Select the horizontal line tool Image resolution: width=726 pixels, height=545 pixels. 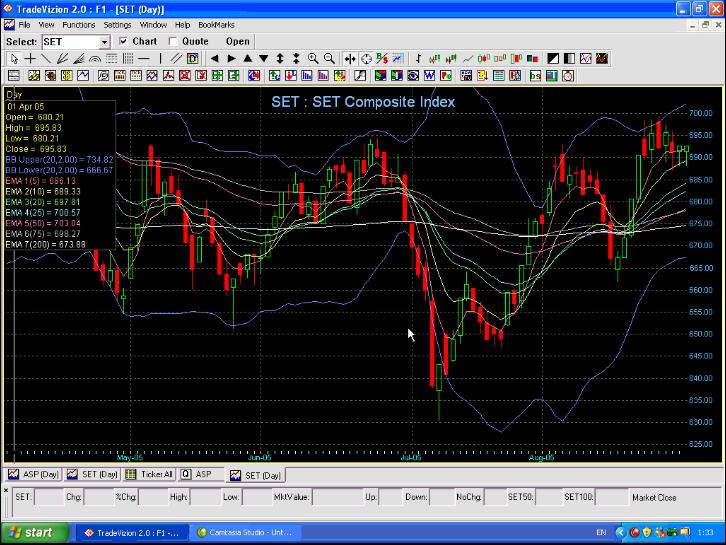(144, 59)
